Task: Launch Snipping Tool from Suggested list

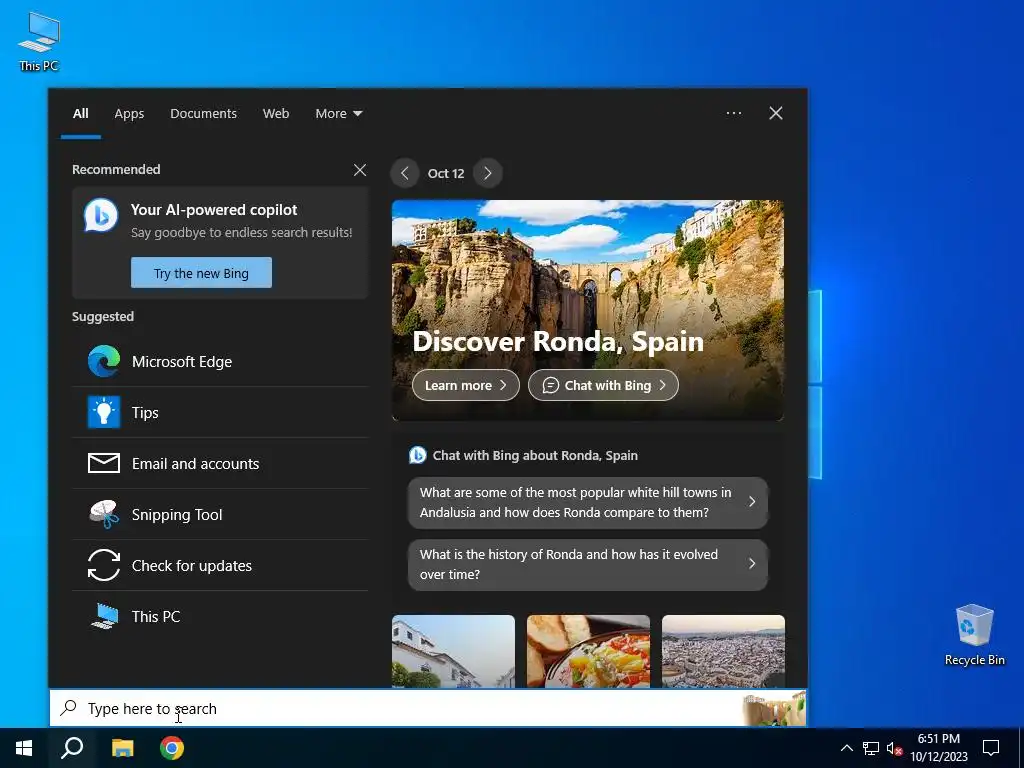Action: (221, 514)
